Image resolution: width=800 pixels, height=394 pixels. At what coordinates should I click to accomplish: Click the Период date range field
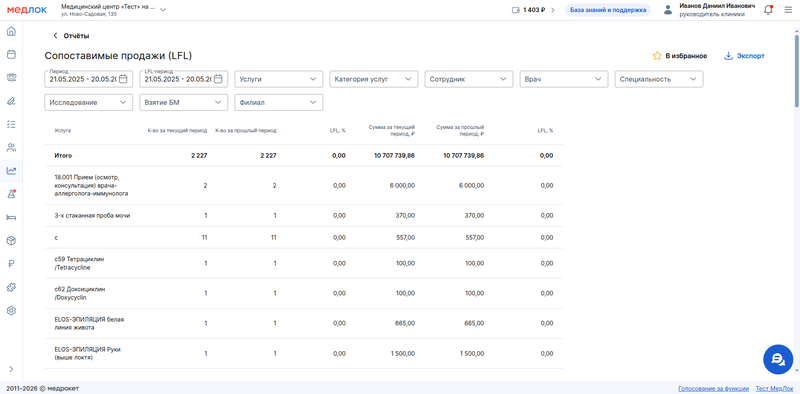pyautogui.click(x=89, y=79)
